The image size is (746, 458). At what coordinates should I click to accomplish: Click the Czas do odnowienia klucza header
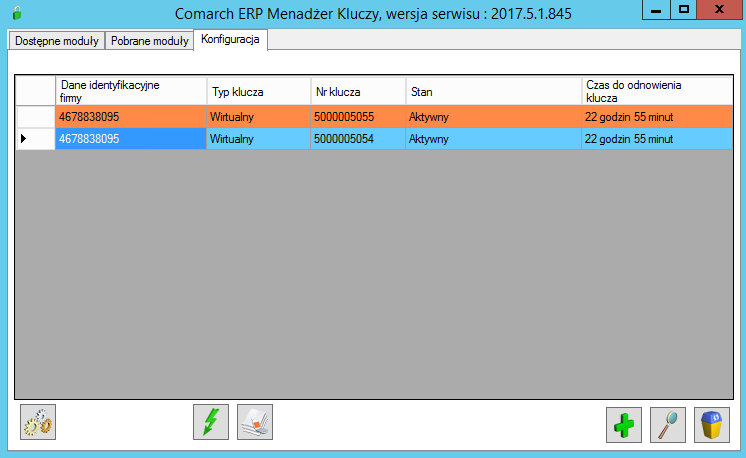click(x=657, y=91)
